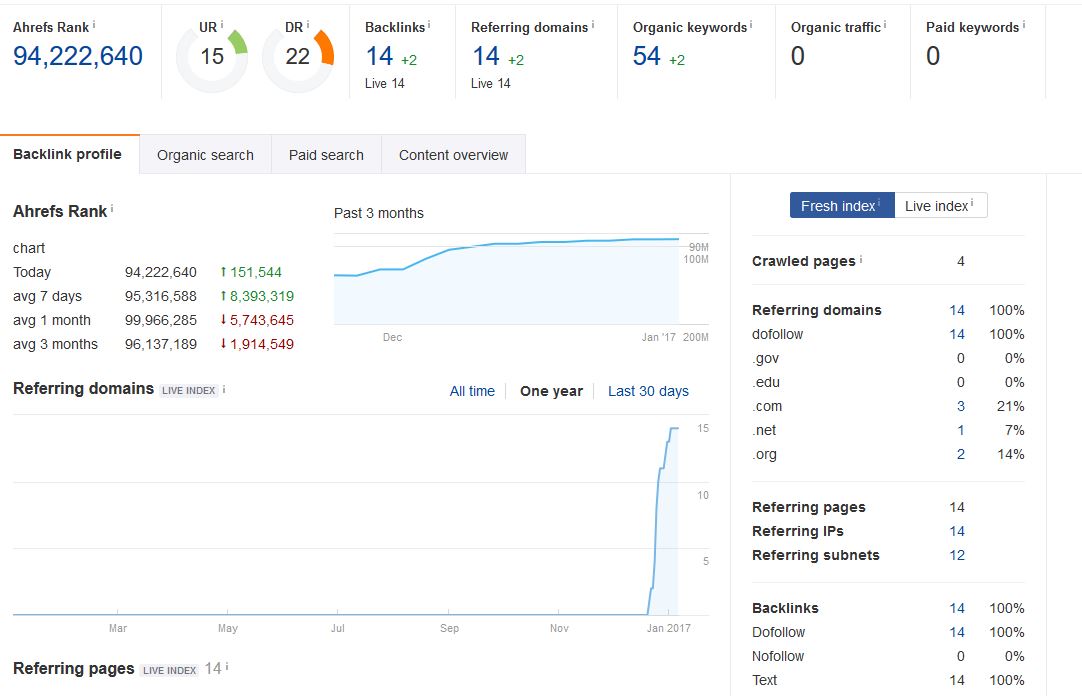Switch to Fresh index
The width and height of the screenshot is (1082, 696).
coord(842,206)
